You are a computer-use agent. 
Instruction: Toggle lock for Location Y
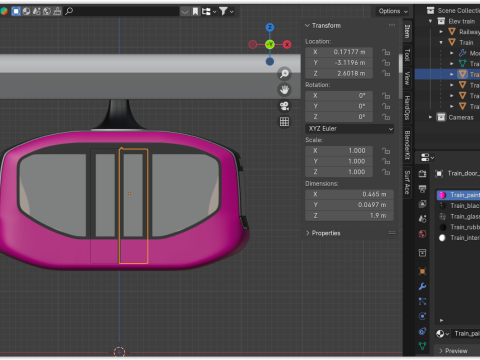(386, 63)
